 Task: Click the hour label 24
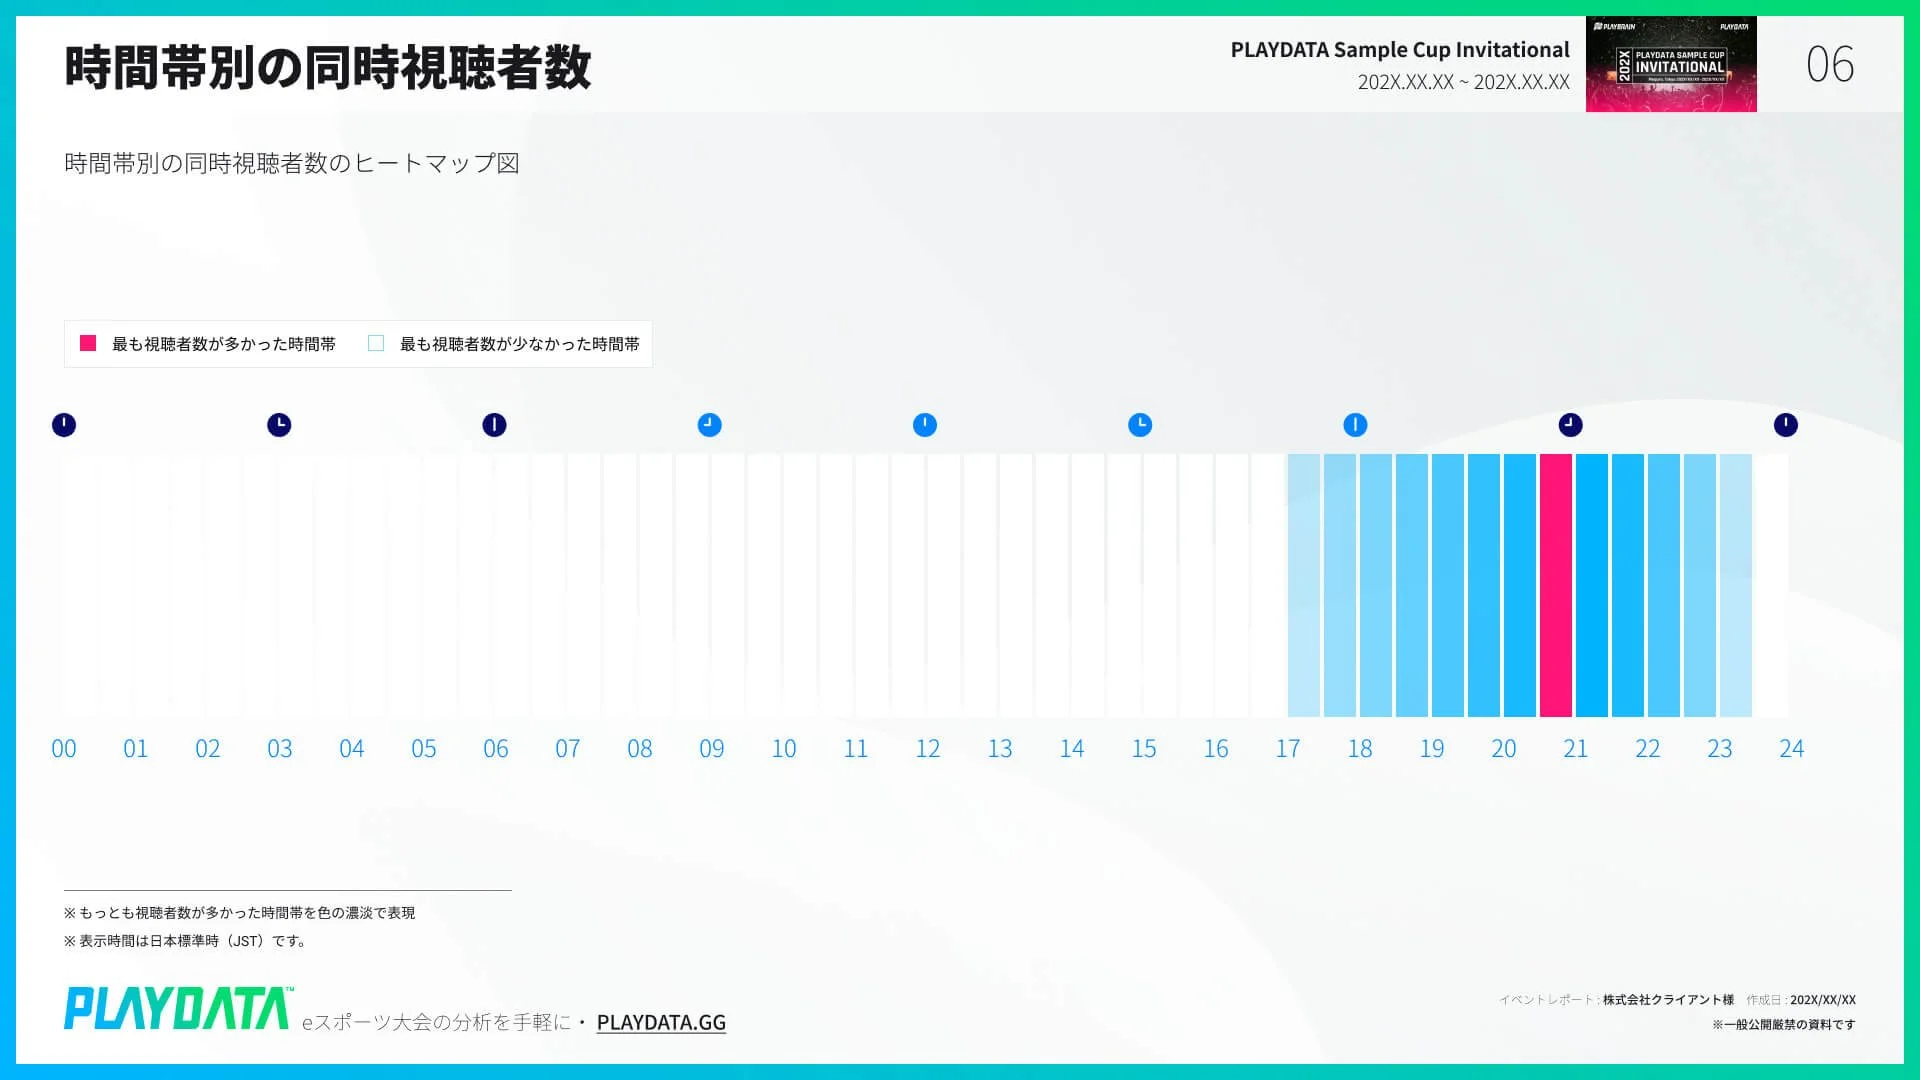[1792, 749]
